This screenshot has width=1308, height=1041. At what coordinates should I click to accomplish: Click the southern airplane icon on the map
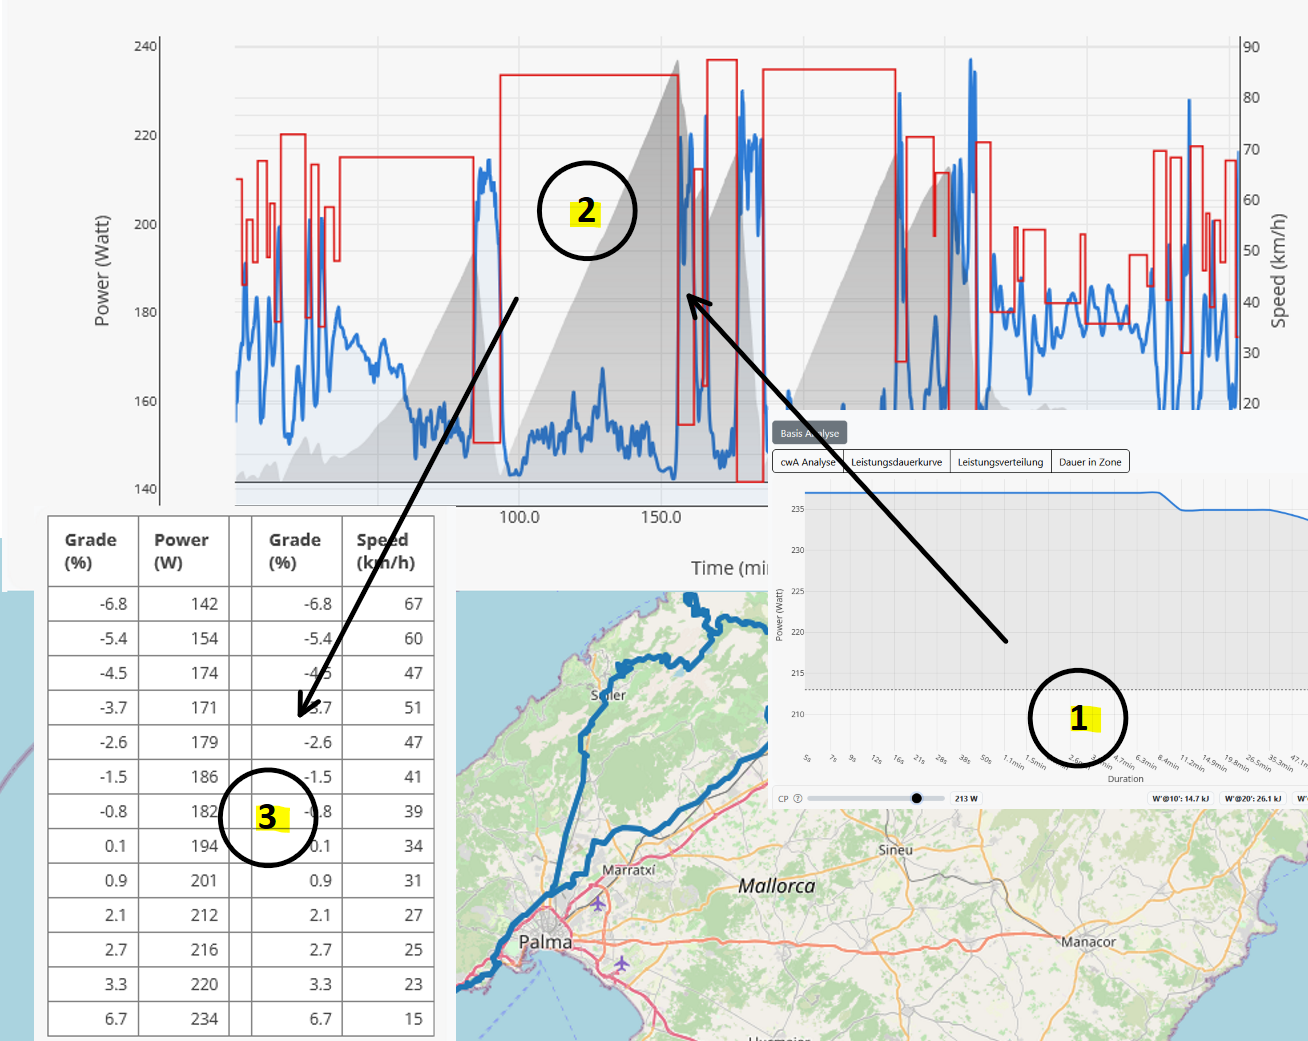click(x=622, y=963)
